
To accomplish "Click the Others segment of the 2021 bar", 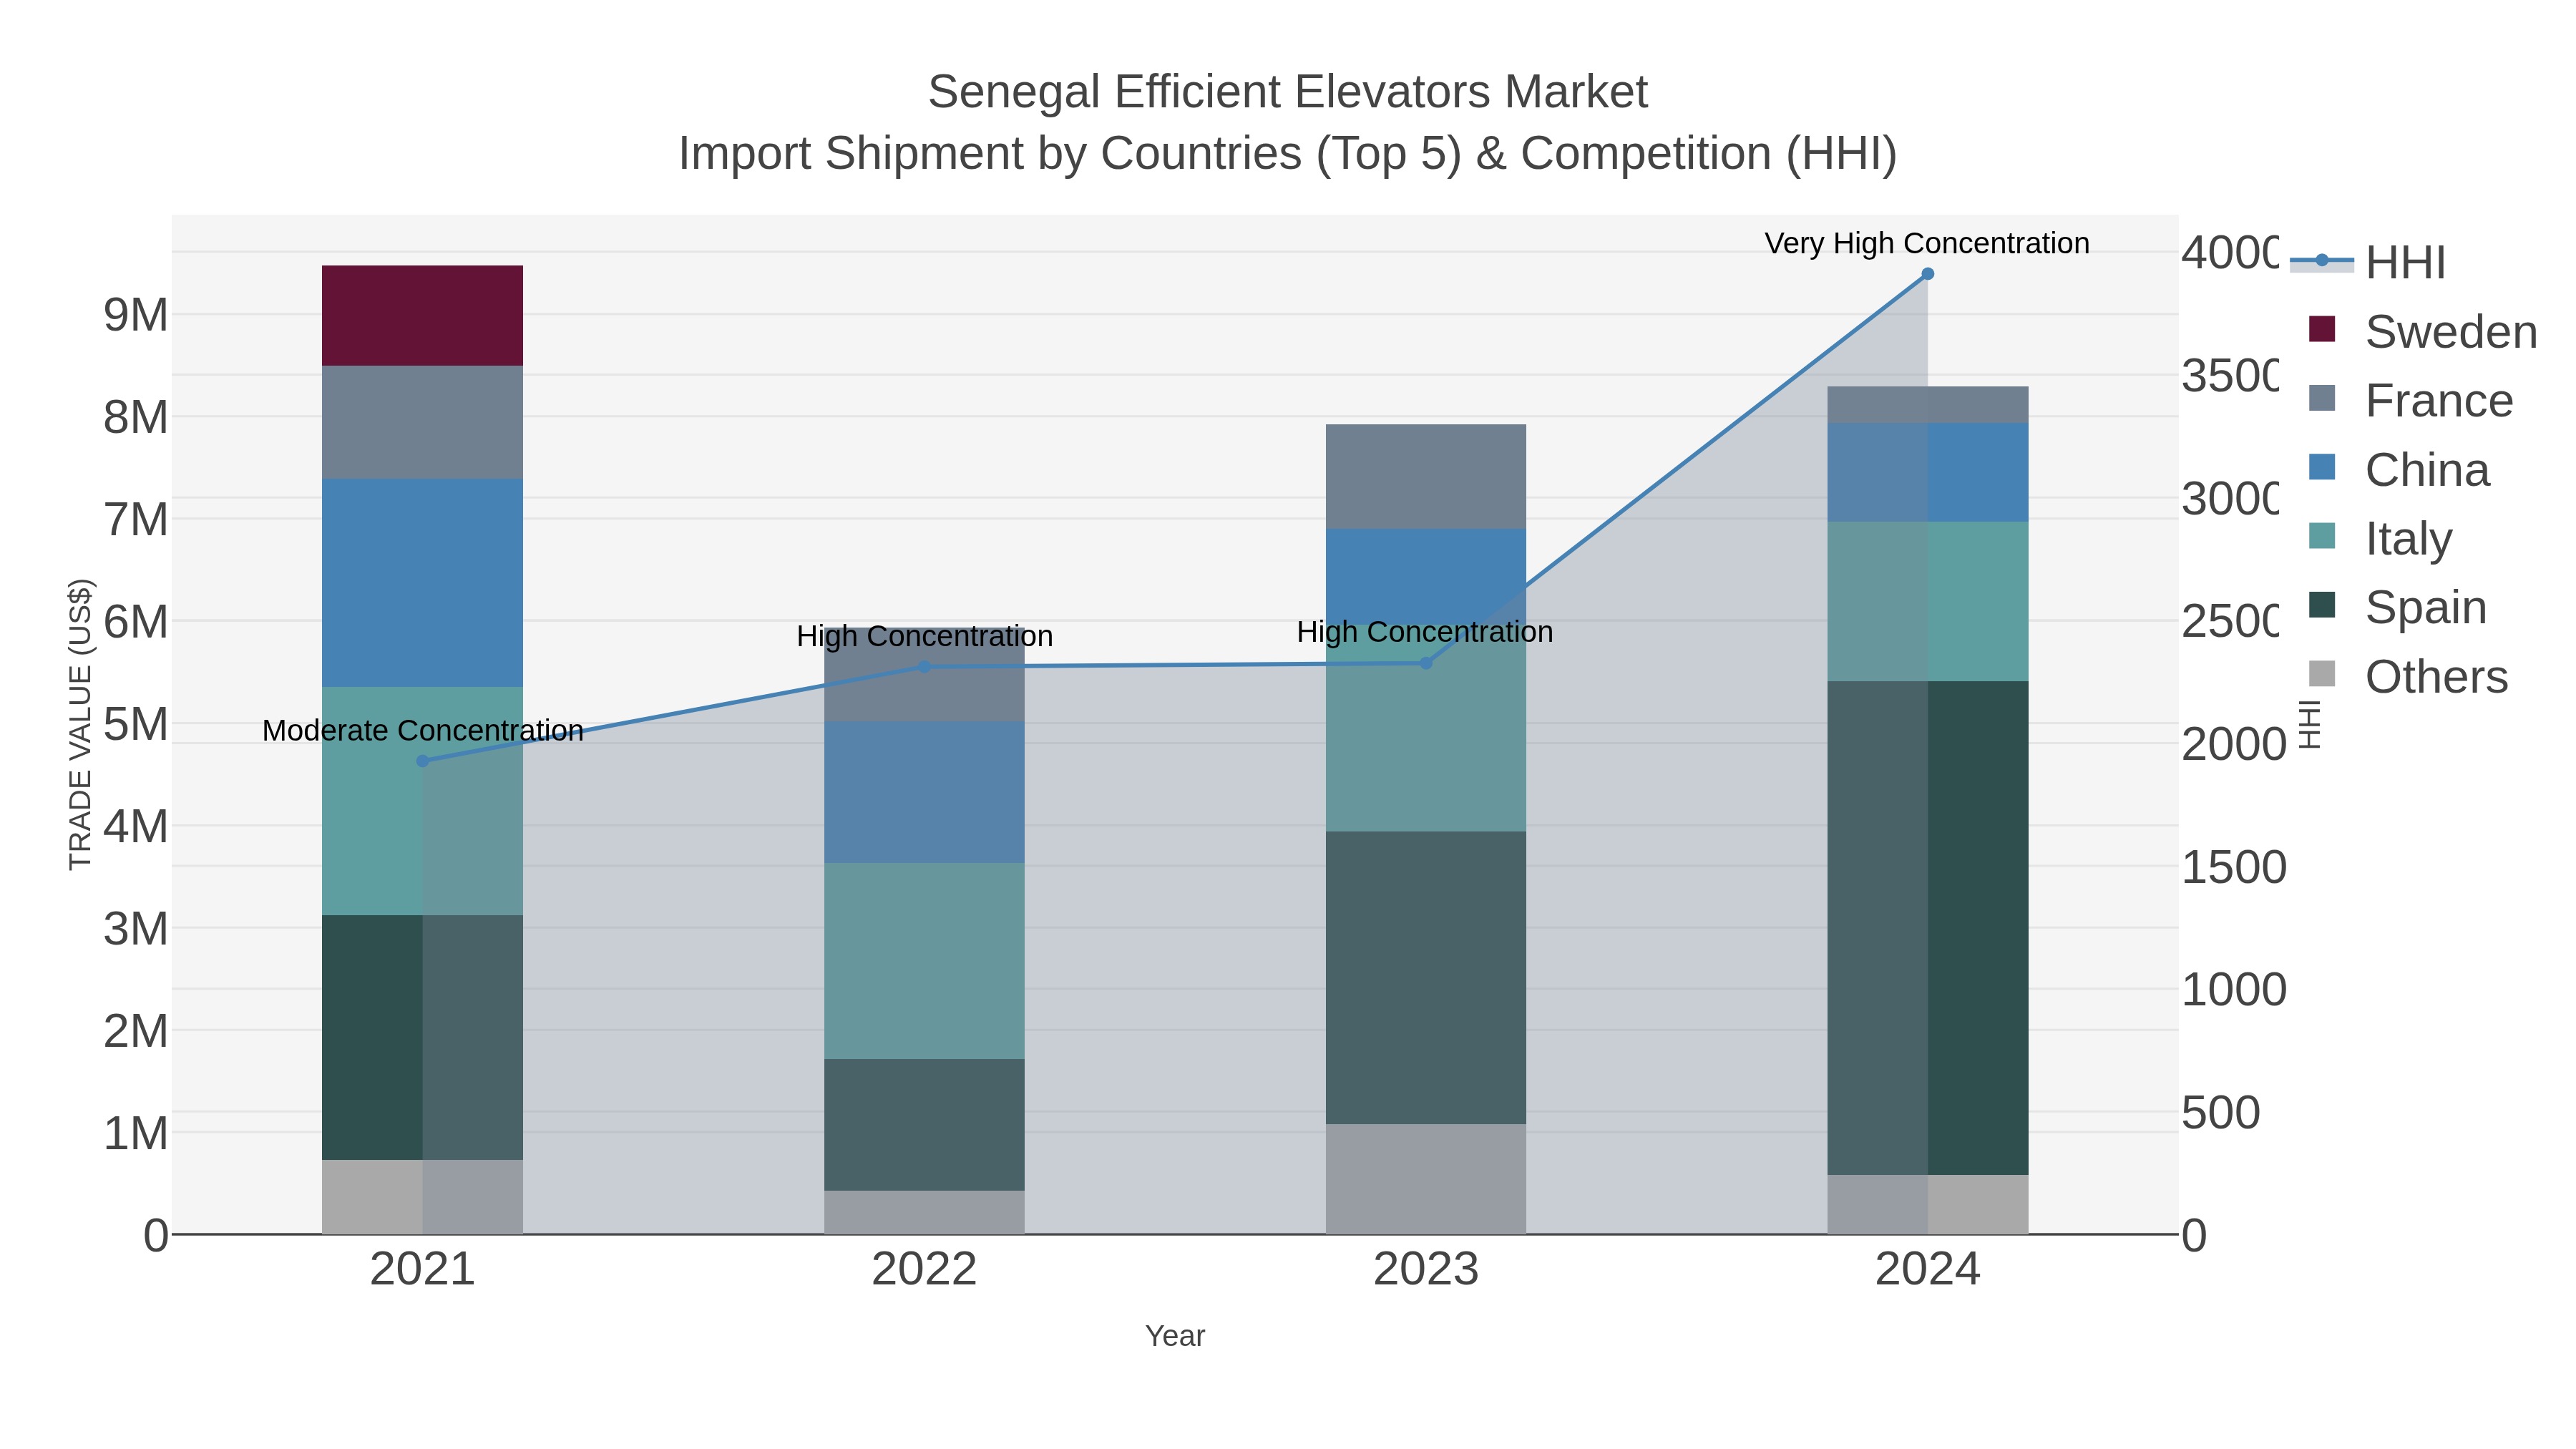I will (422, 1197).
